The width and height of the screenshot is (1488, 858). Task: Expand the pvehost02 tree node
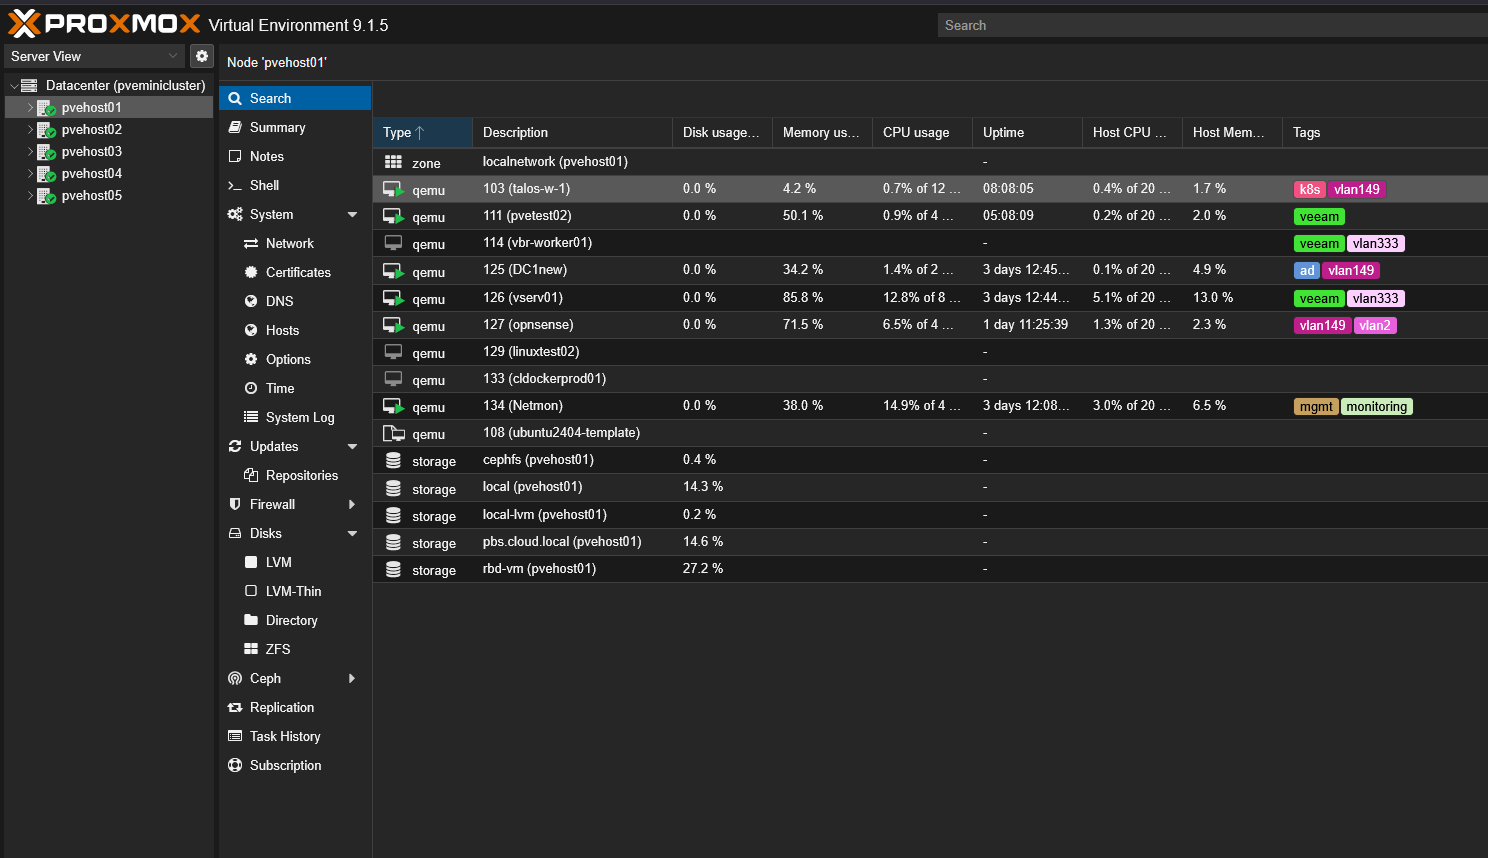tap(28, 129)
